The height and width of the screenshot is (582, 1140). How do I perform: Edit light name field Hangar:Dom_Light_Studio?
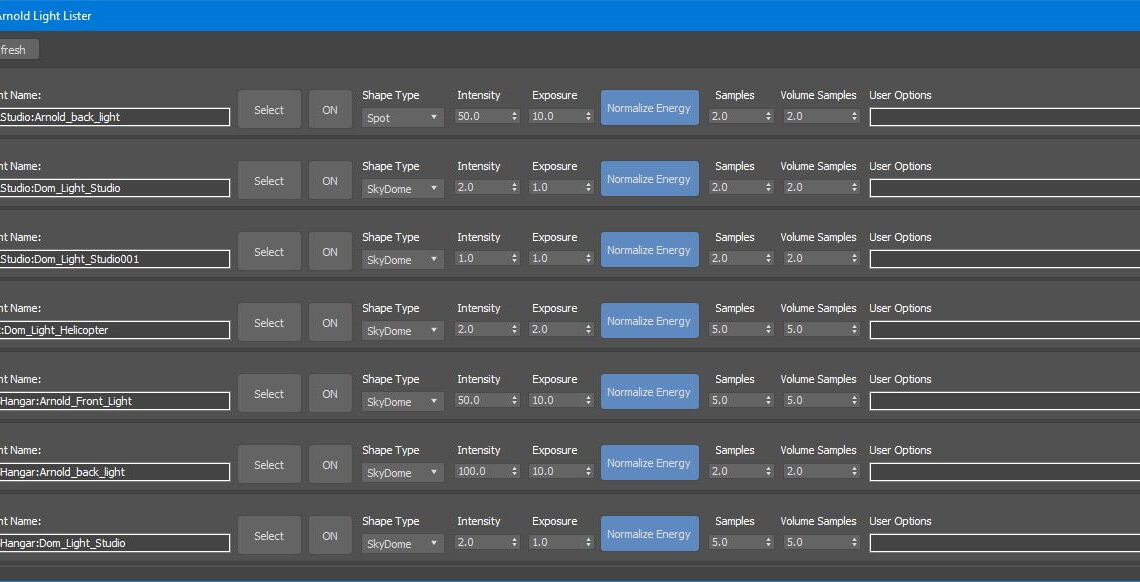(115, 543)
